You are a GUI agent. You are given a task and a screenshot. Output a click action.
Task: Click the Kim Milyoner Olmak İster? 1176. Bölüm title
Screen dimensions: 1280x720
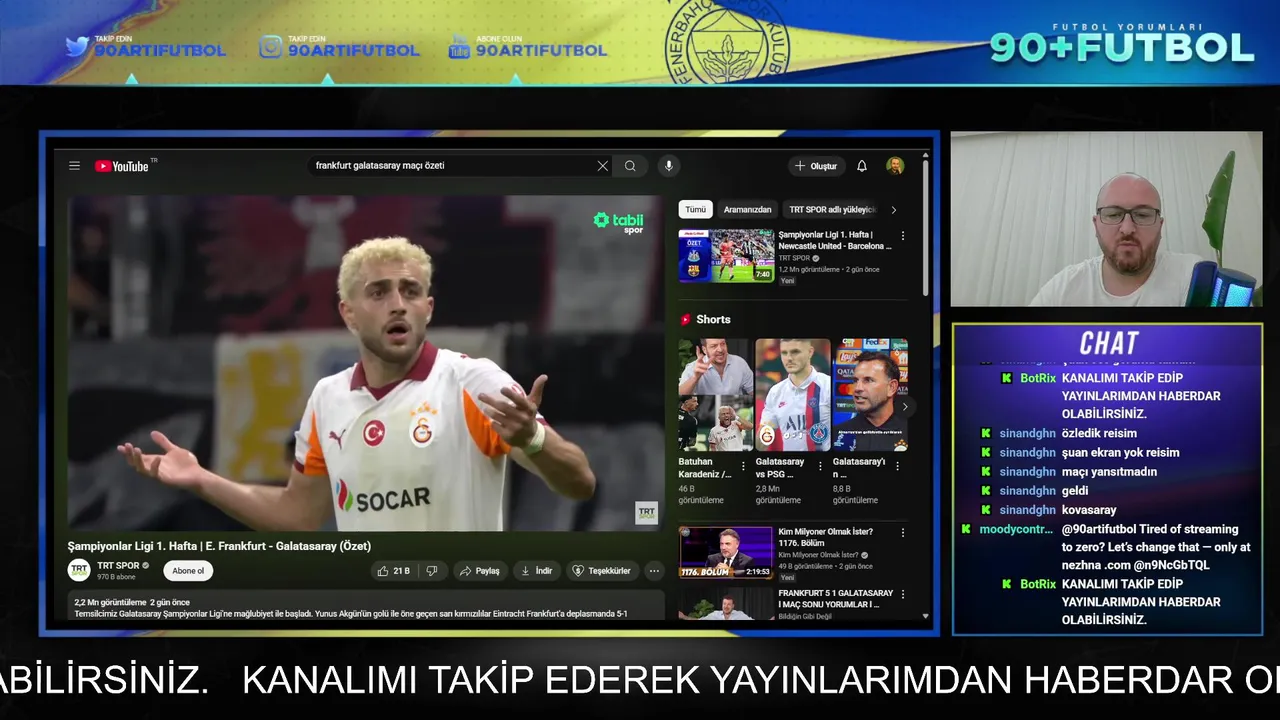coord(826,537)
